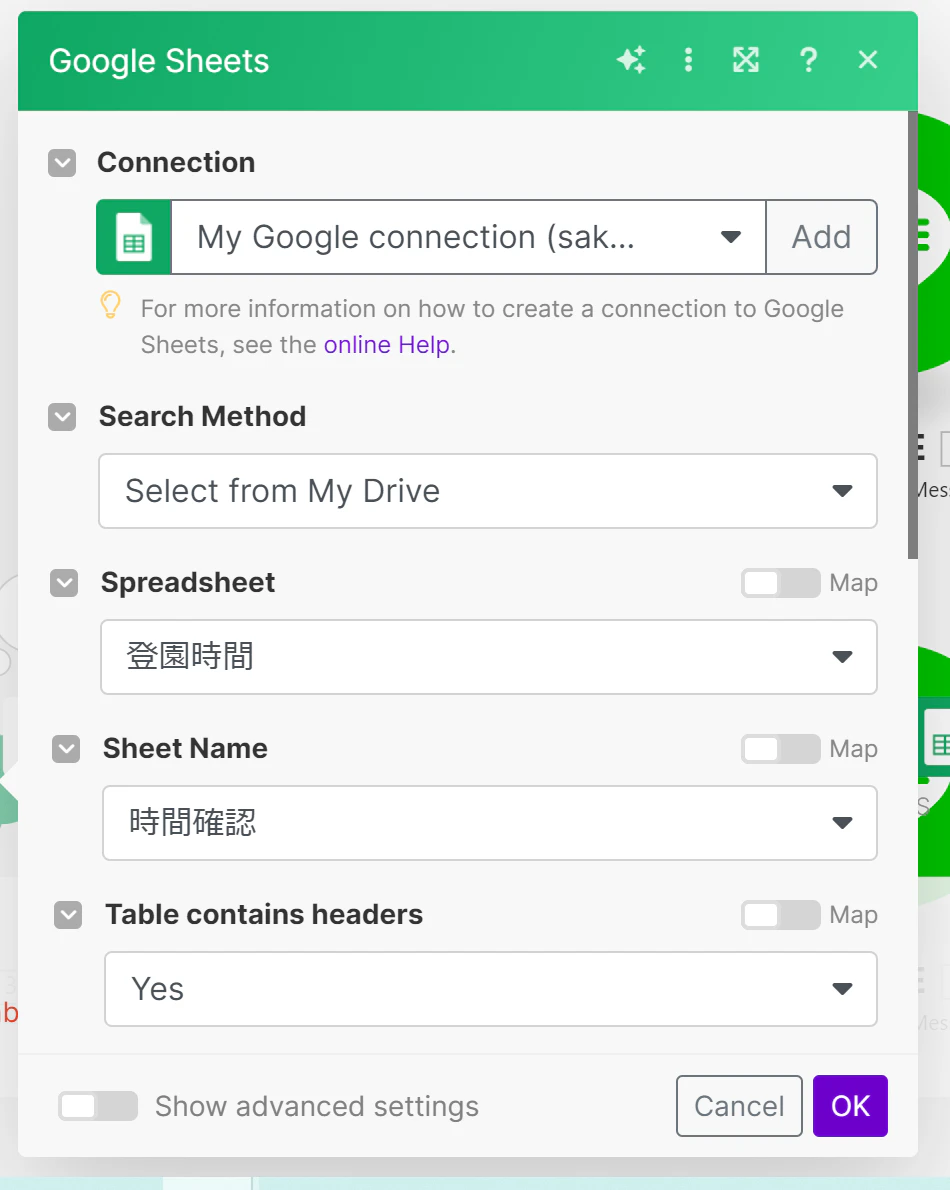The image size is (950, 1190).
Task: Collapse the Search Method section
Action: (x=62, y=417)
